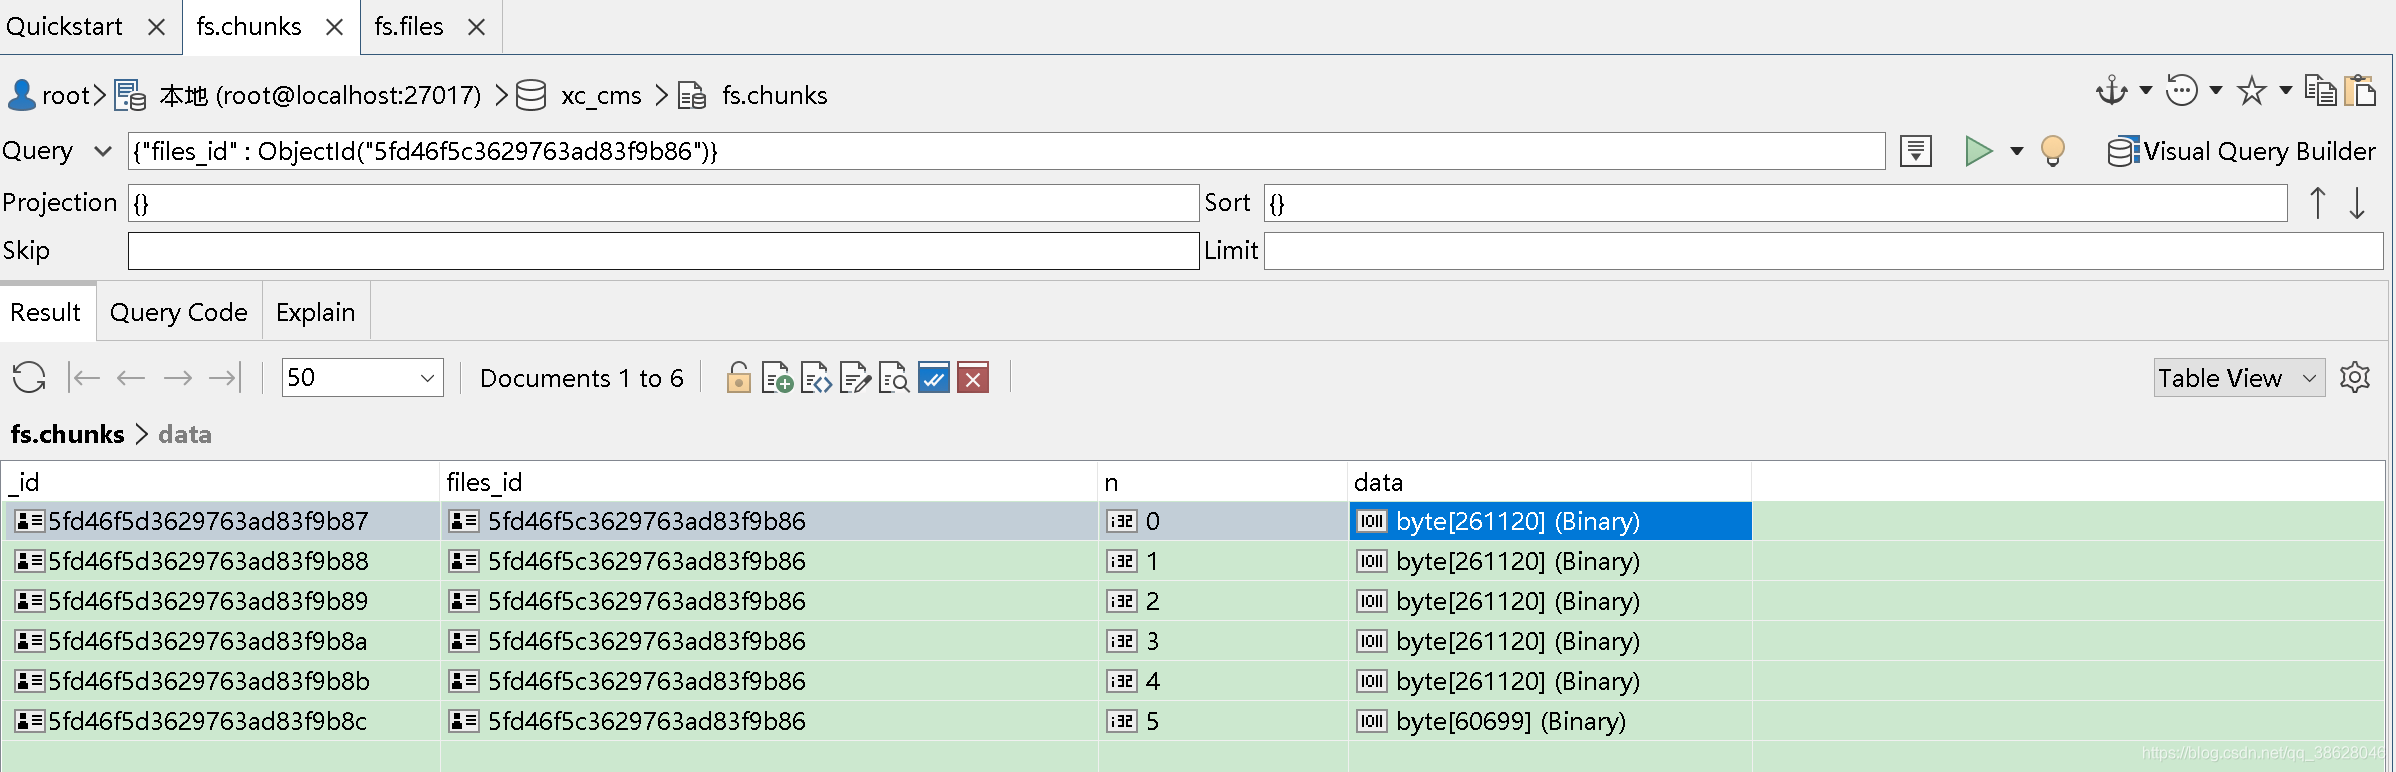Open the Explain tab
This screenshot has height=772, width=2396.
click(x=316, y=313)
